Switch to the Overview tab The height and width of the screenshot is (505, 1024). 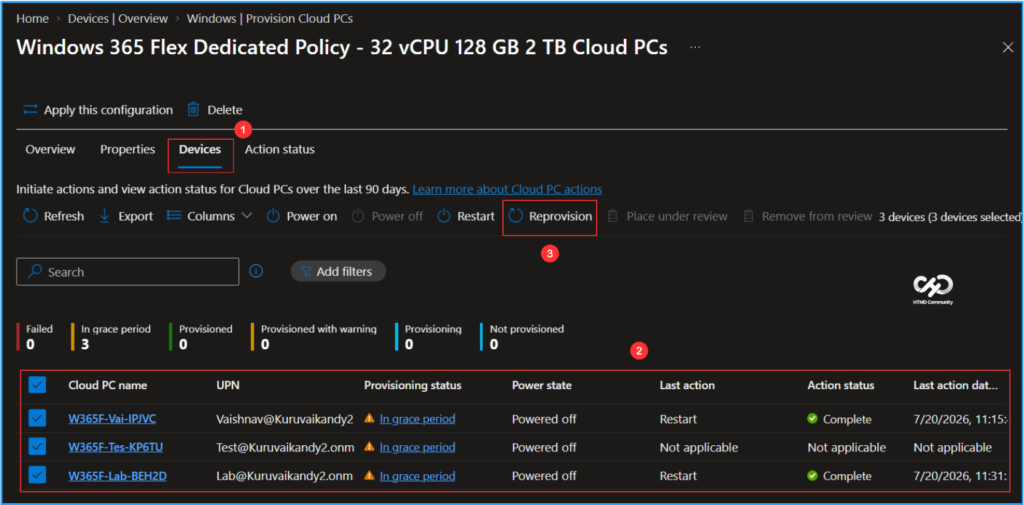pyautogui.click(x=50, y=150)
